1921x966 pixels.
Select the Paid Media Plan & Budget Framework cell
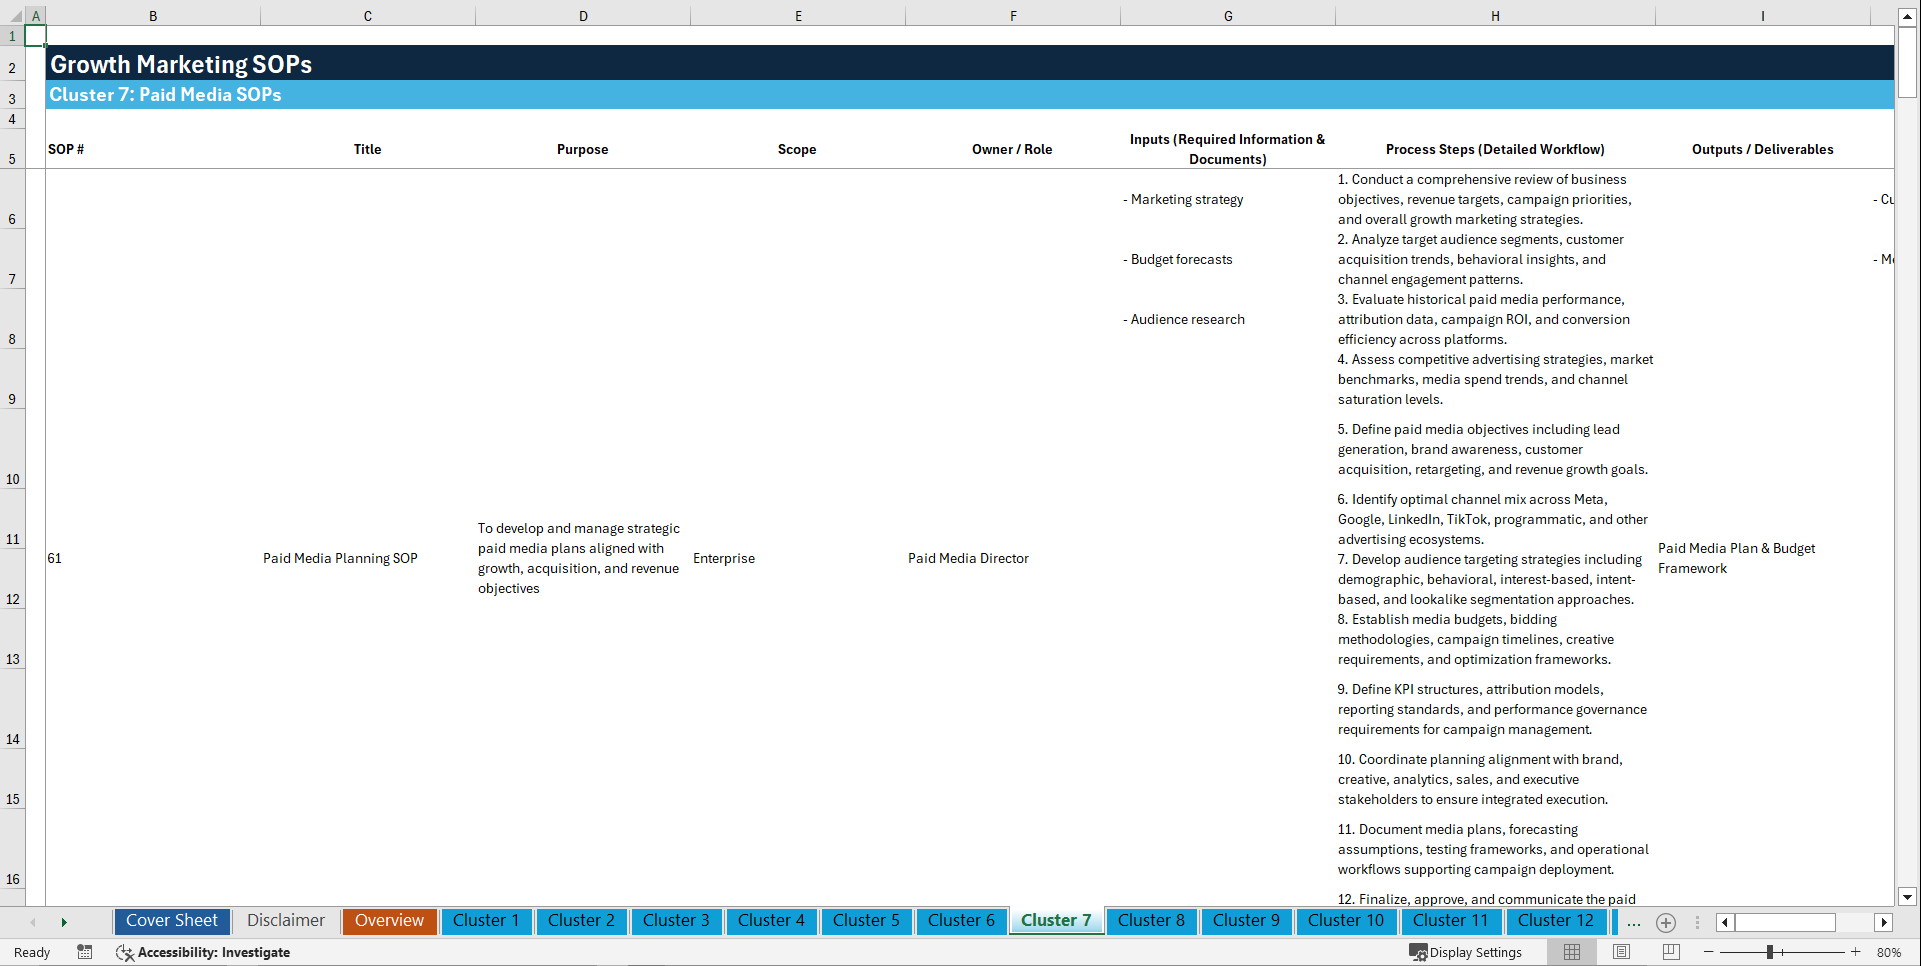pyautogui.click(x=1737, y=558)
